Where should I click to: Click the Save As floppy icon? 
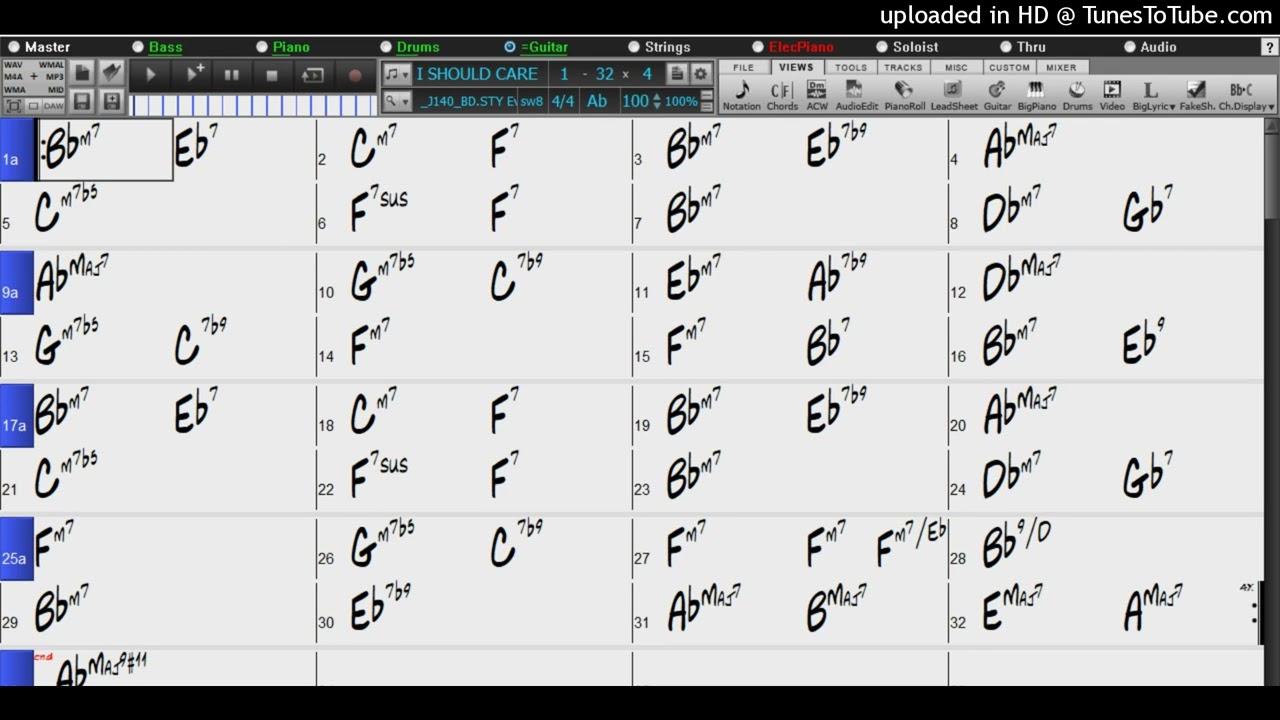[111, 102]
